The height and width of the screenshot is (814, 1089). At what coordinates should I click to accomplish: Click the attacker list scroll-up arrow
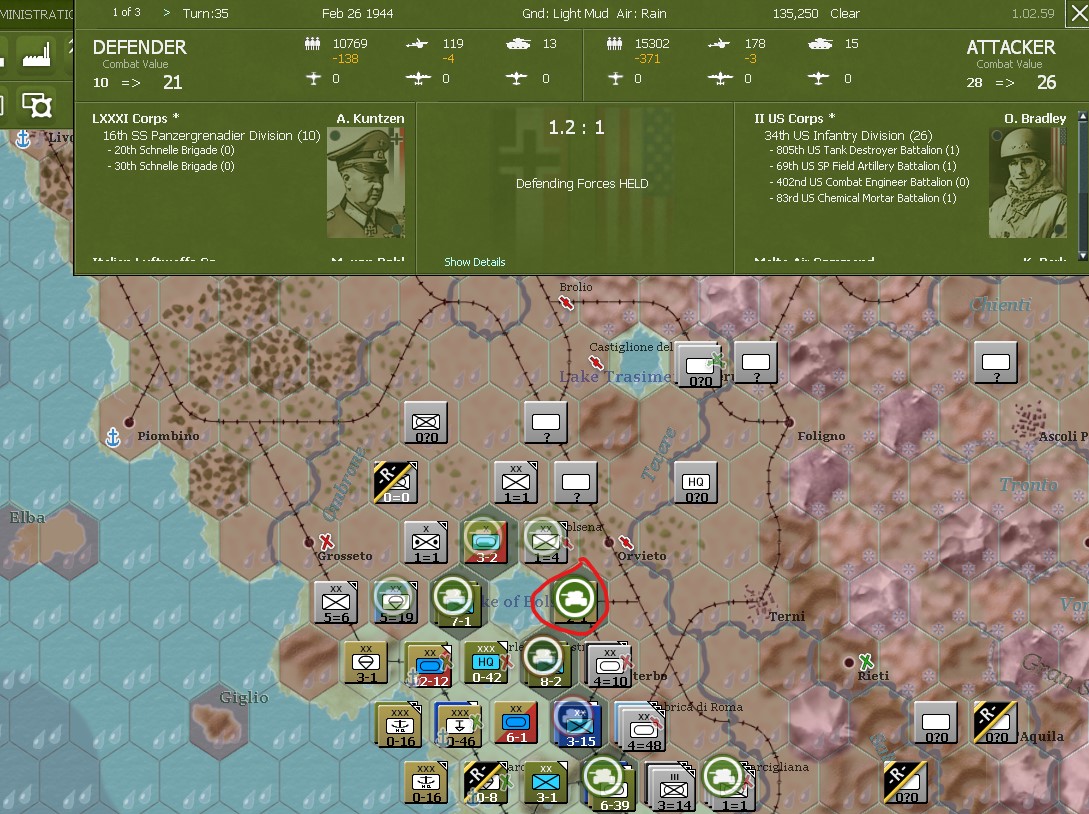click(1082, 117)
